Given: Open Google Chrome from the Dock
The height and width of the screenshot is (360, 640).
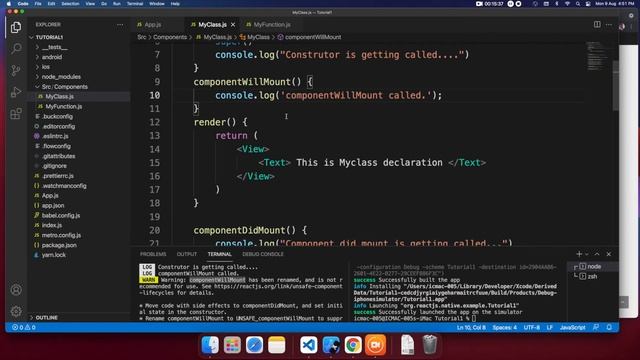Looking at the screenshot, I should click(353, 345).
